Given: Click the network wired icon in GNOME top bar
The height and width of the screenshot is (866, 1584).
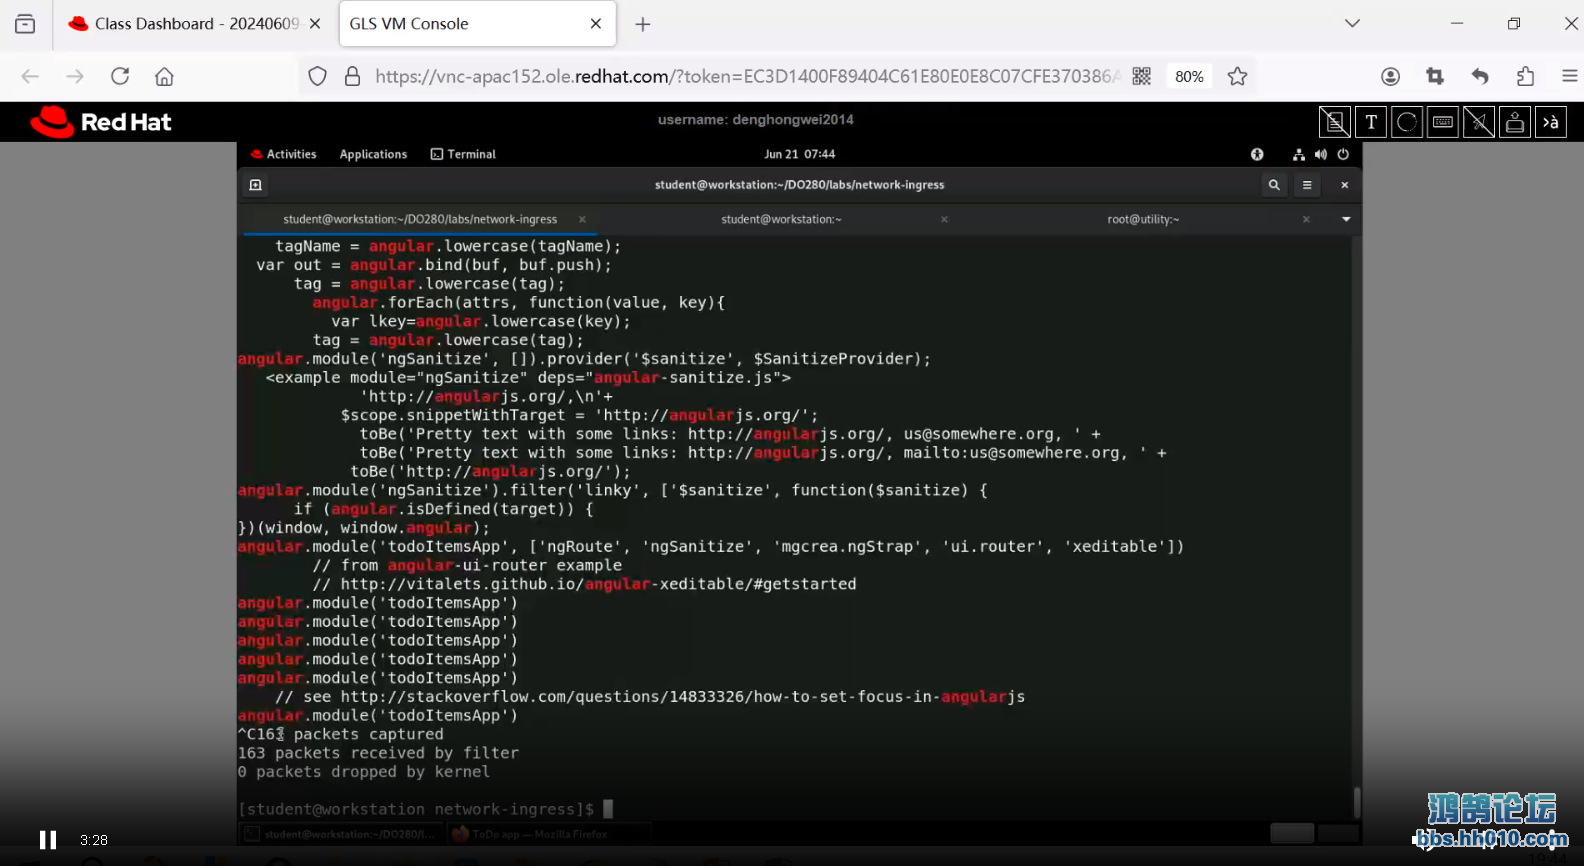Looking at the screenshot, I should coord(1299,154).
